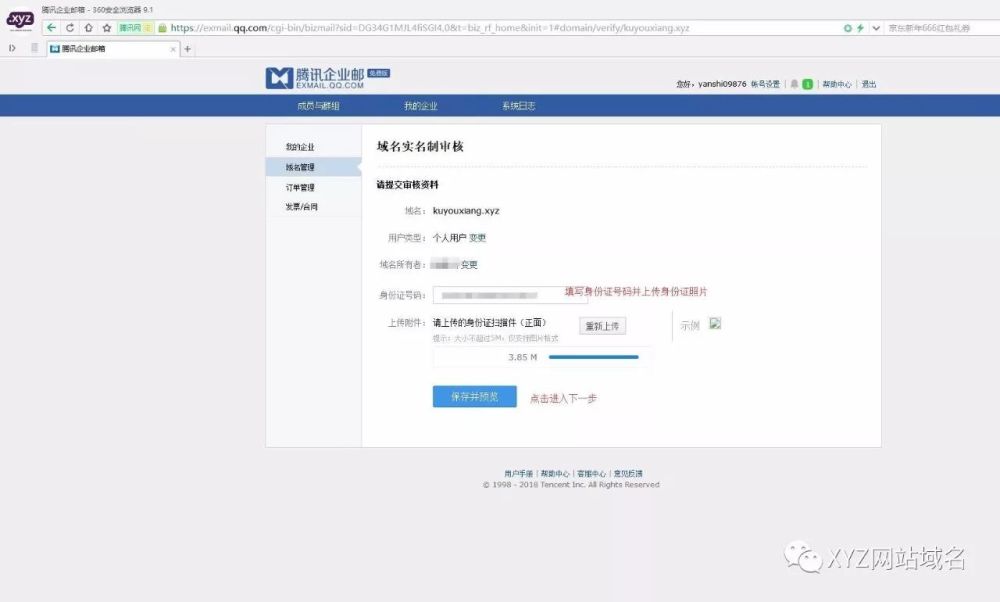Click the notification bell icon
This screenshot has height=602, width=1000.
click(x=794, y=84)
